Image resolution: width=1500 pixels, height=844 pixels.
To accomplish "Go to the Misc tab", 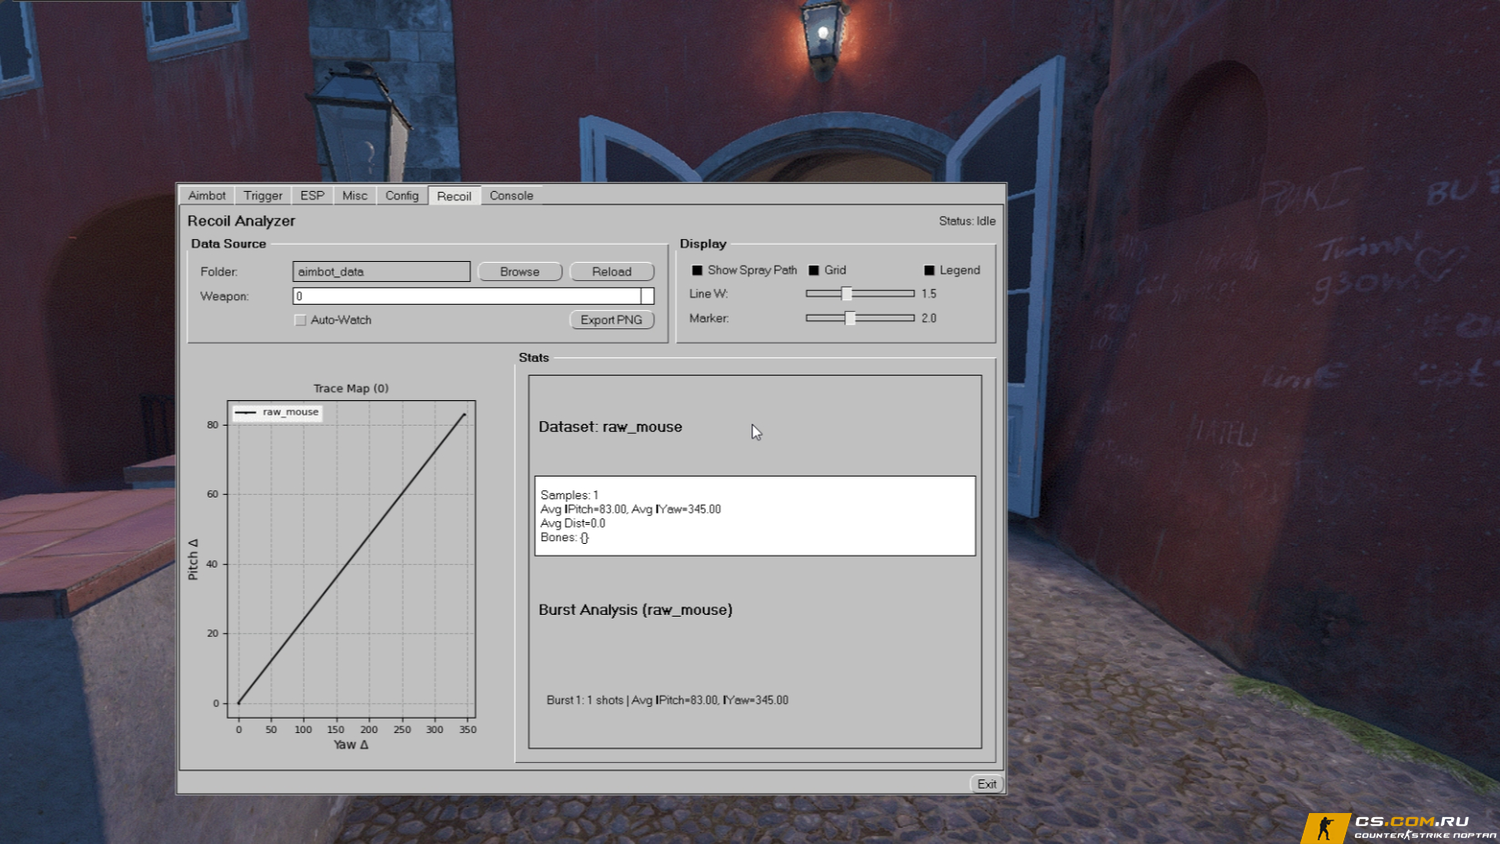I will tap(355, 196).
